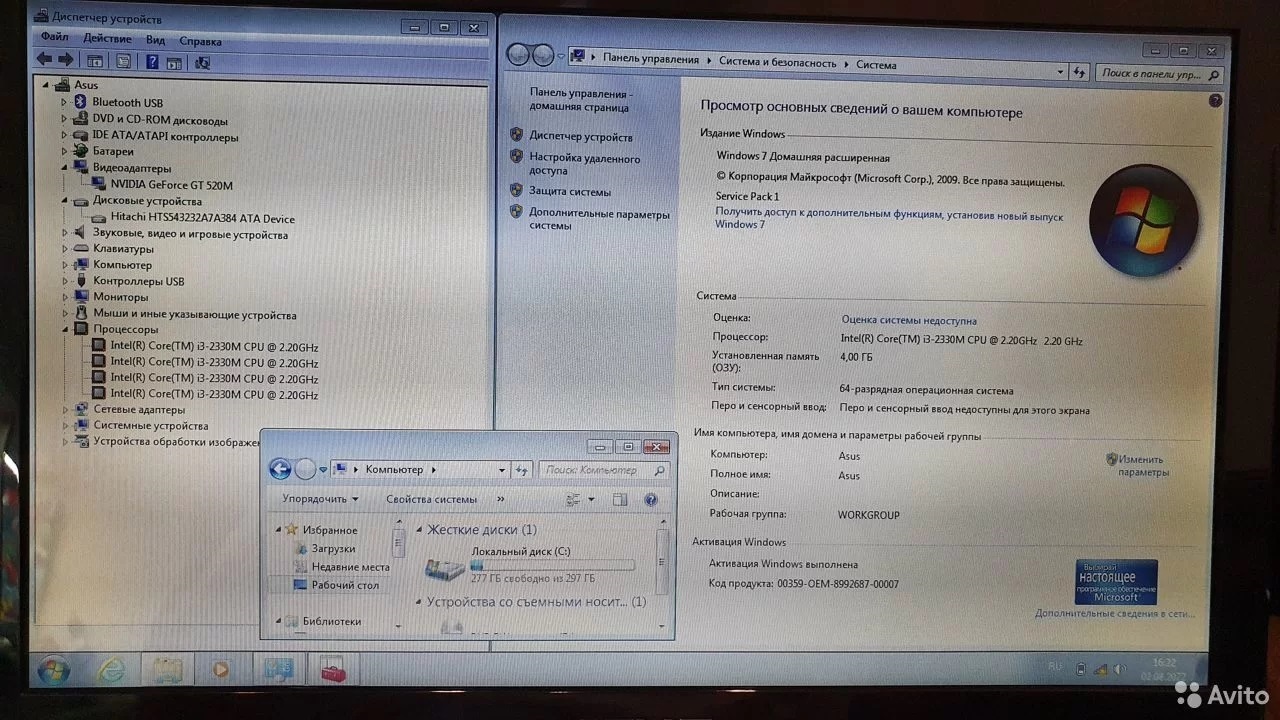Expand the Мониторы node
Screen dimensions: 1280x720
click(x=64, y=297)
